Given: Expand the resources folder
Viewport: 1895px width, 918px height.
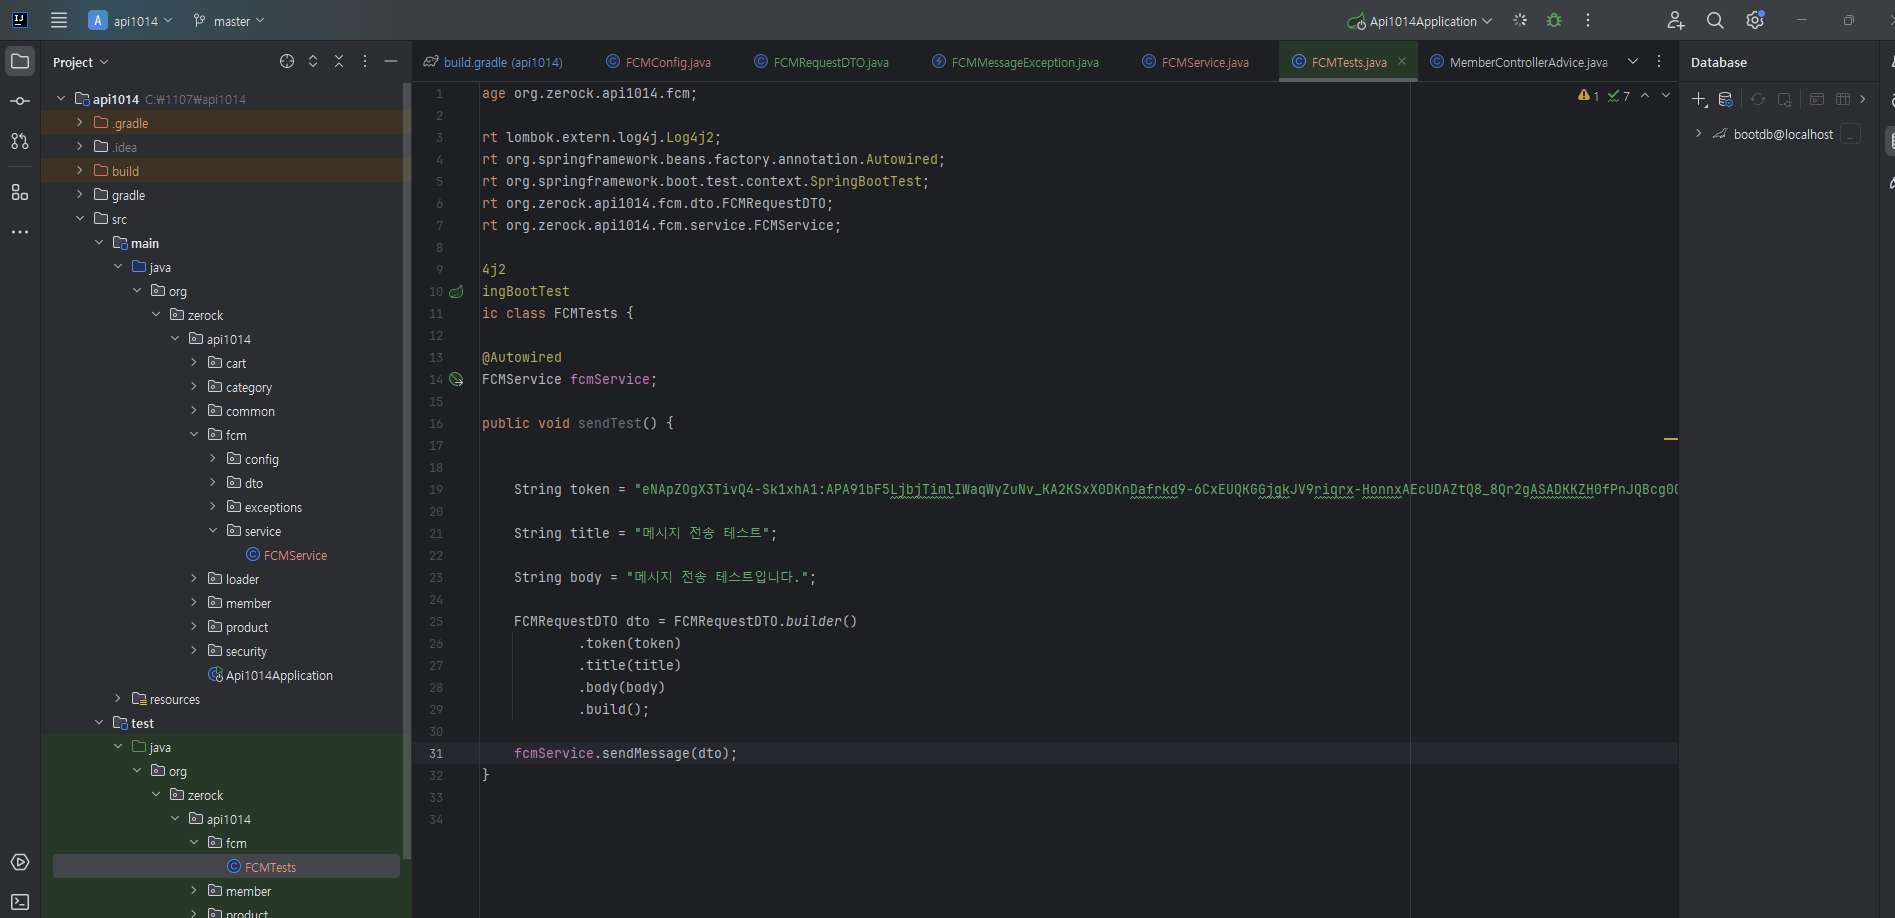Looking at the screenshot, I should click(118, 699).
